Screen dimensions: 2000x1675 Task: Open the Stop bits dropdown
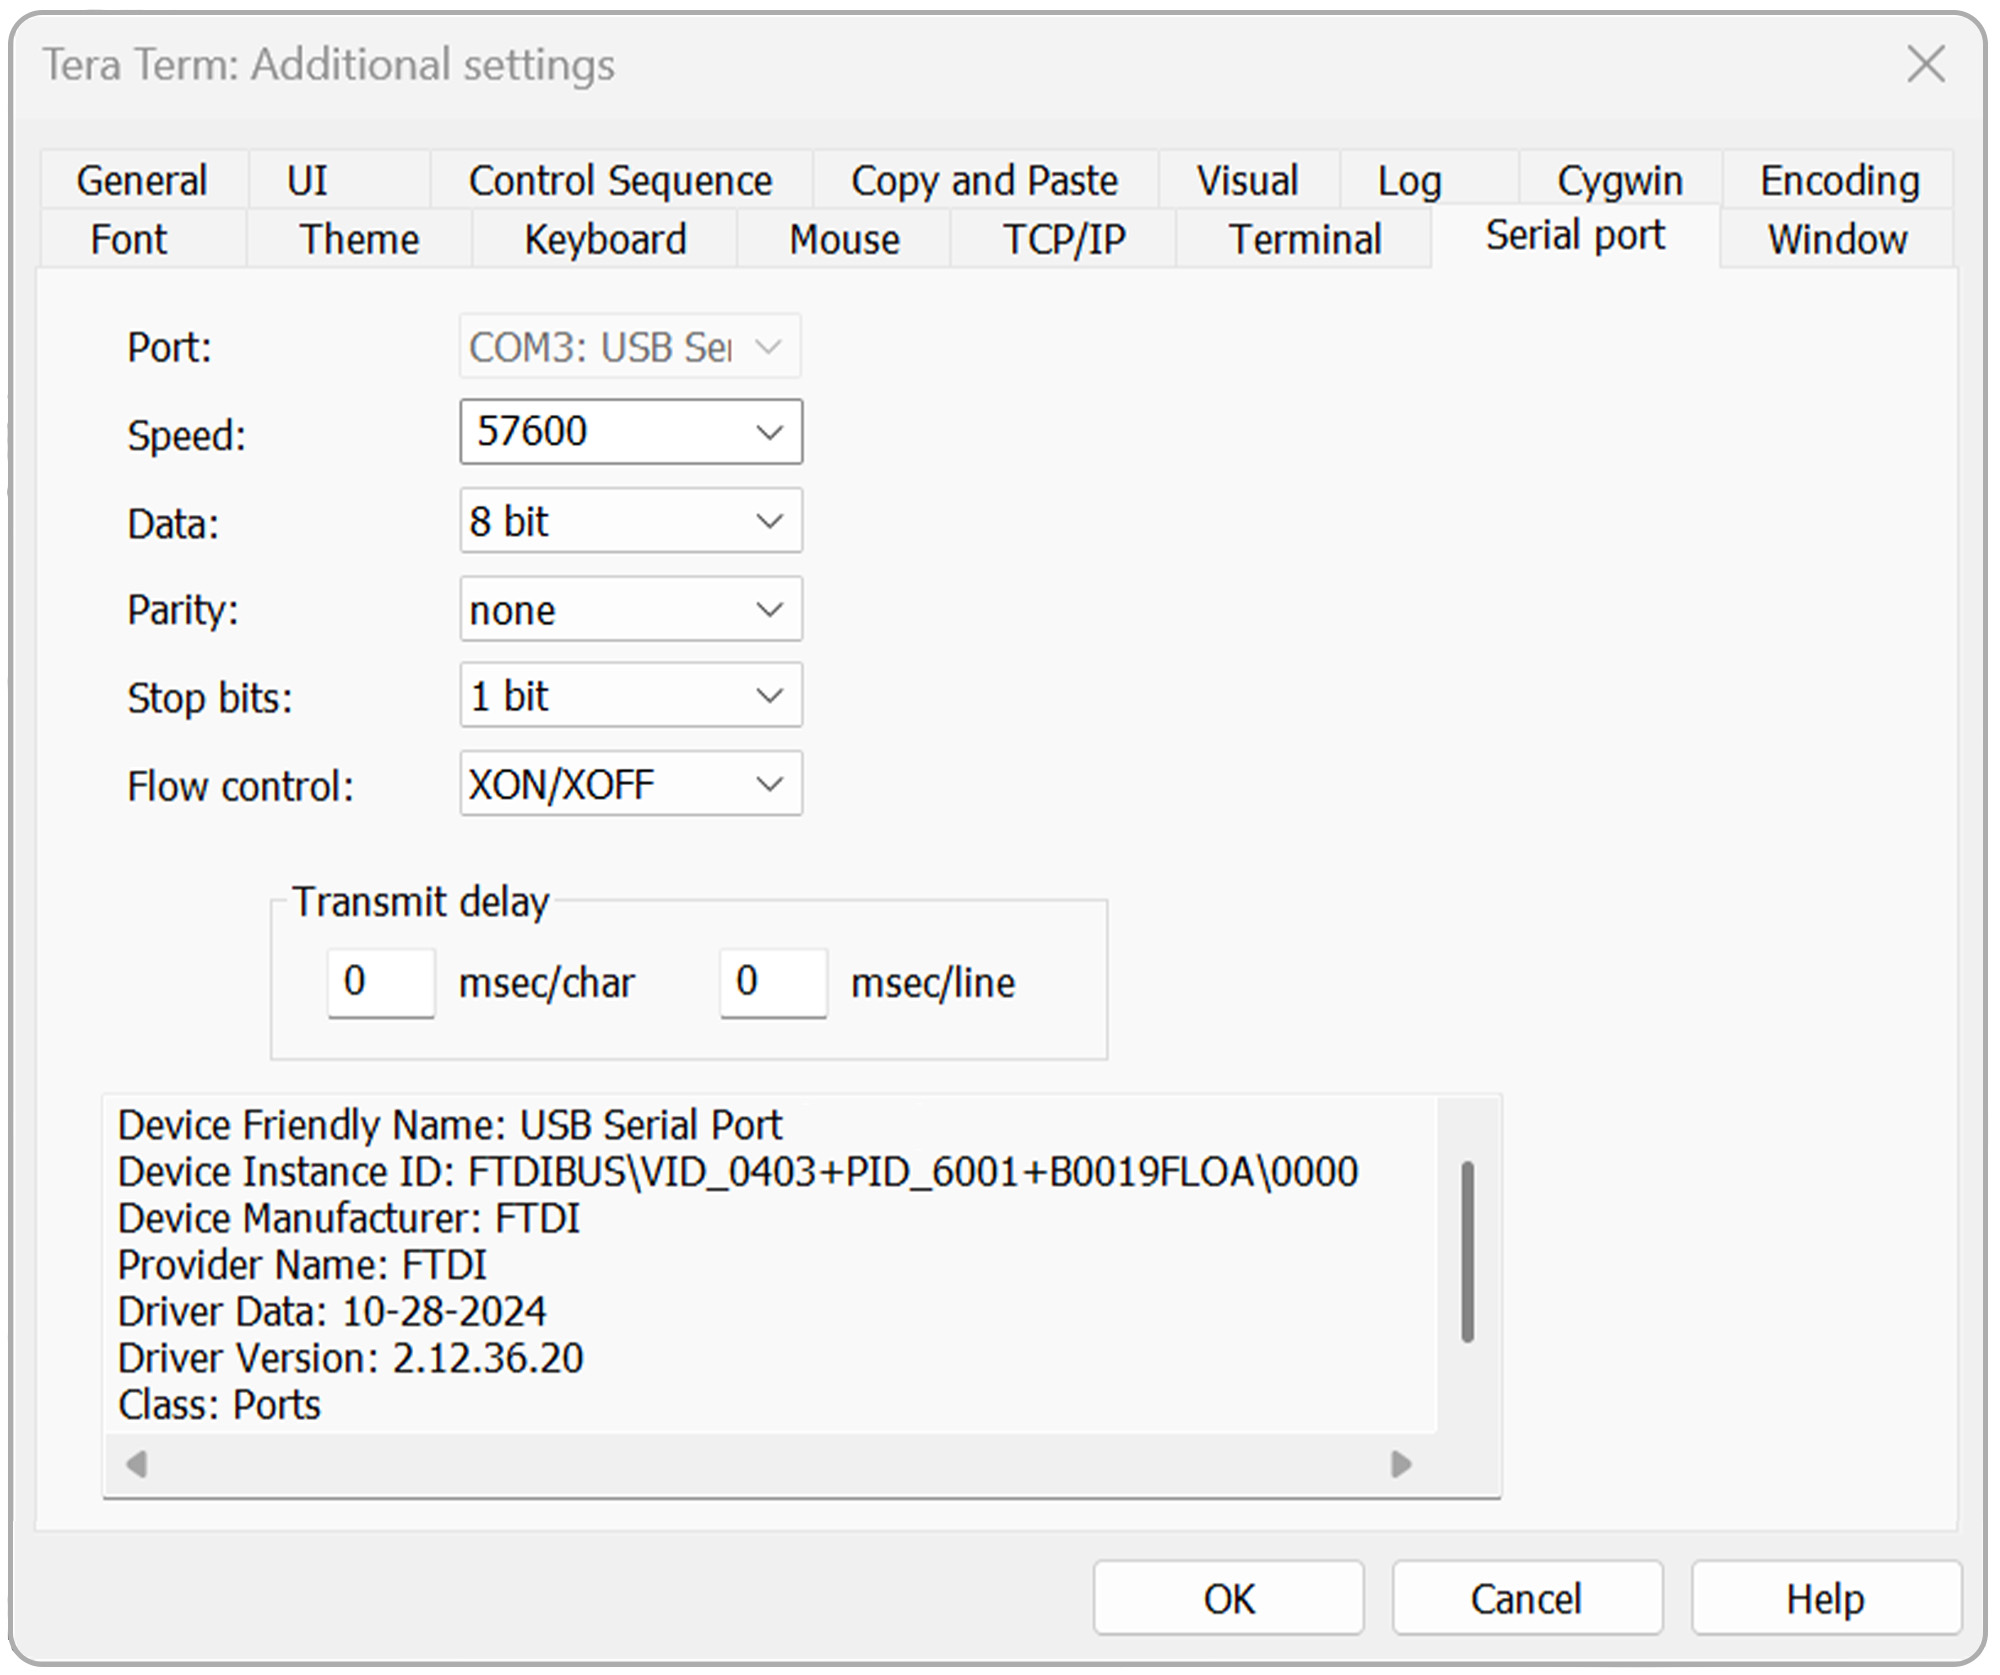tap(631, 695)
